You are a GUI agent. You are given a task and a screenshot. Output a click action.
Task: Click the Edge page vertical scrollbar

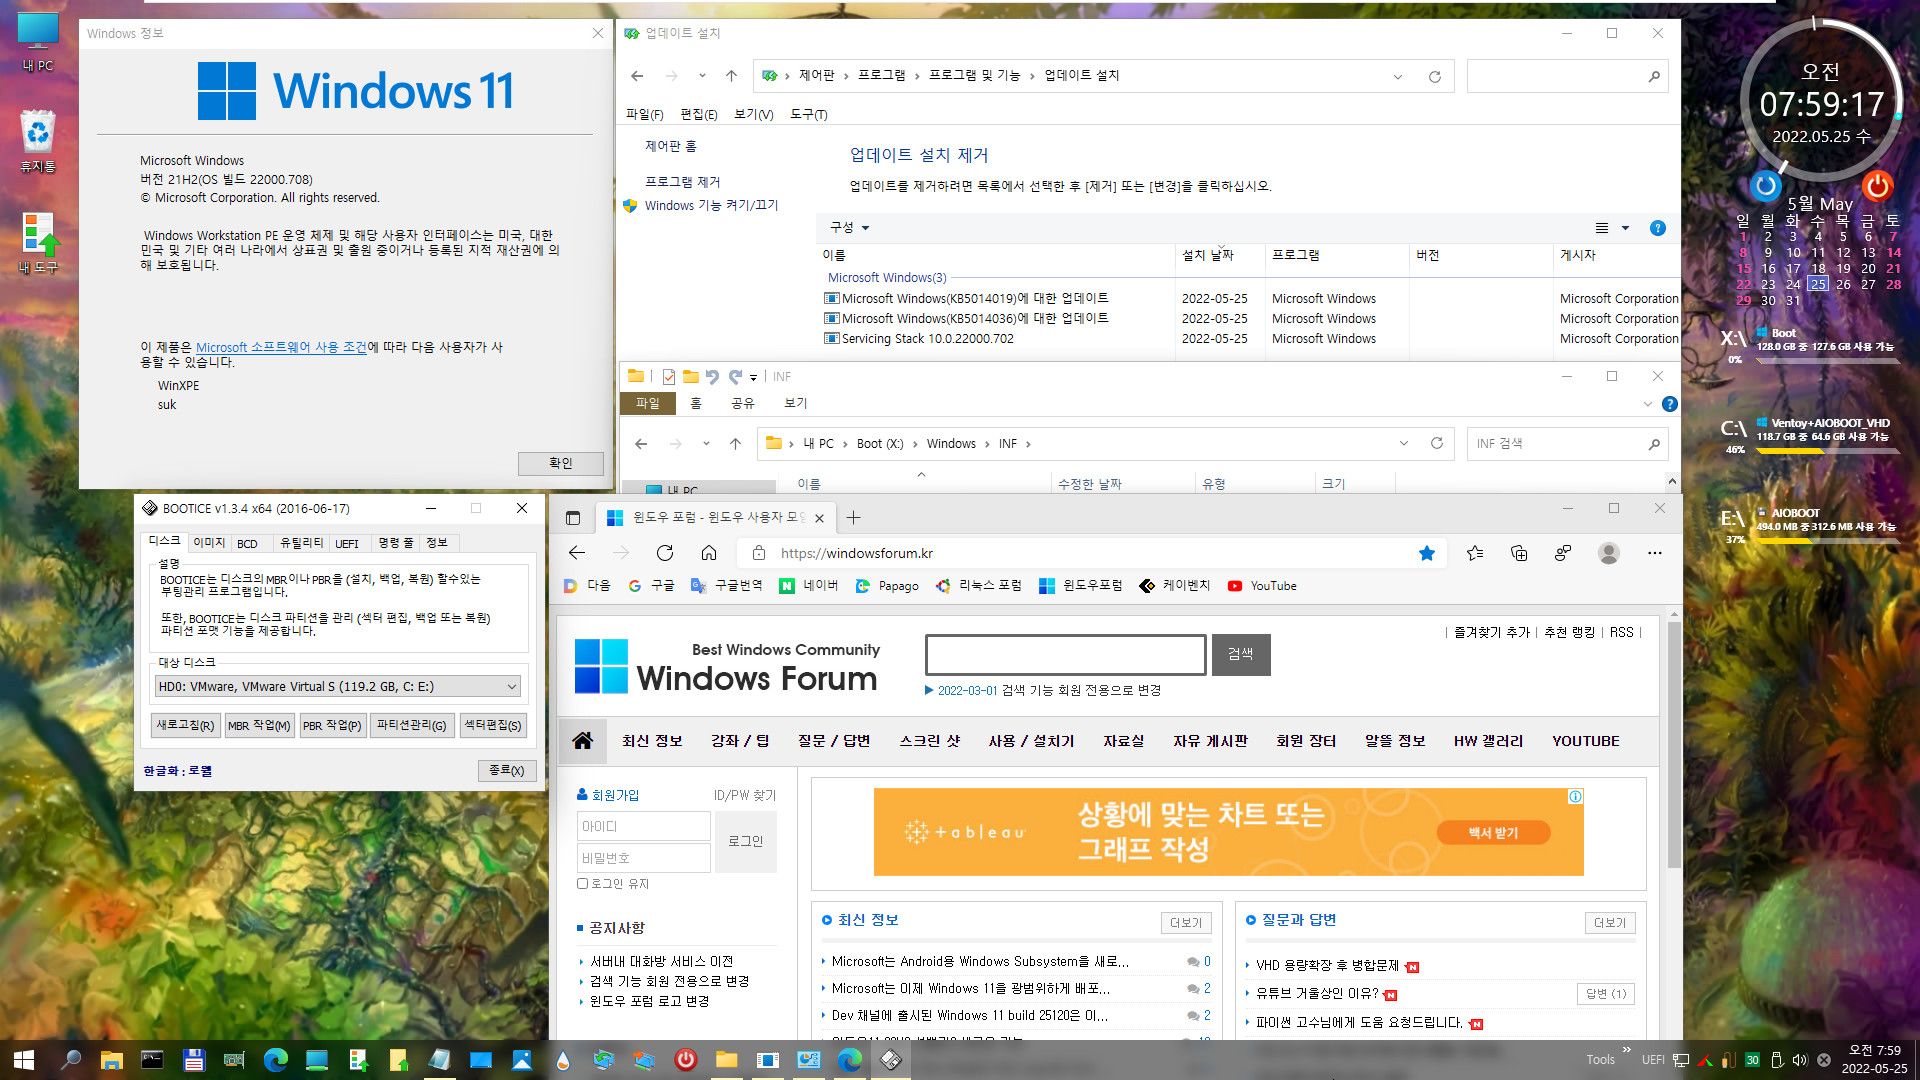pyautogui.click(x=1674, y=743)
